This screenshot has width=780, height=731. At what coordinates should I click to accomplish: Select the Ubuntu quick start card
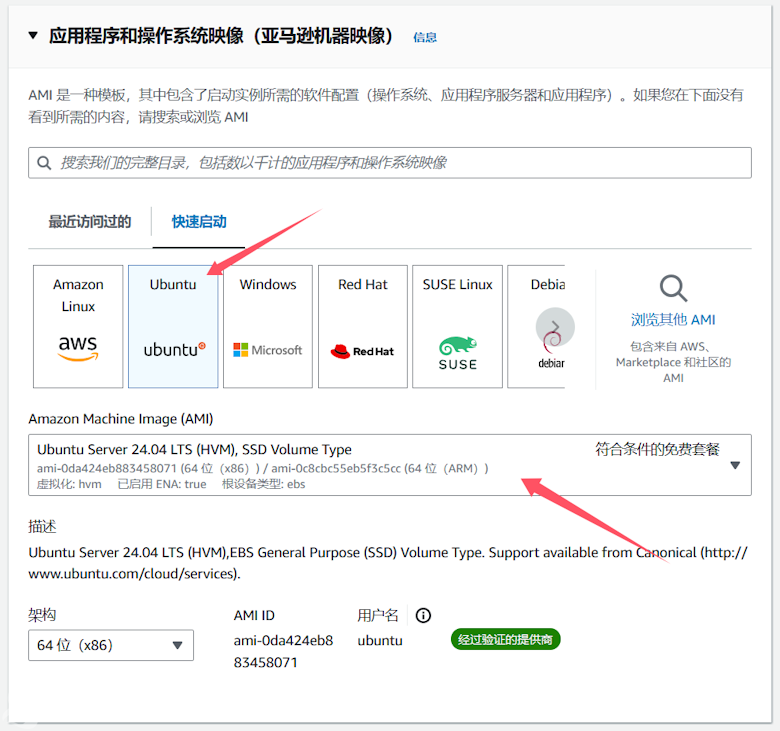[173, 326]
